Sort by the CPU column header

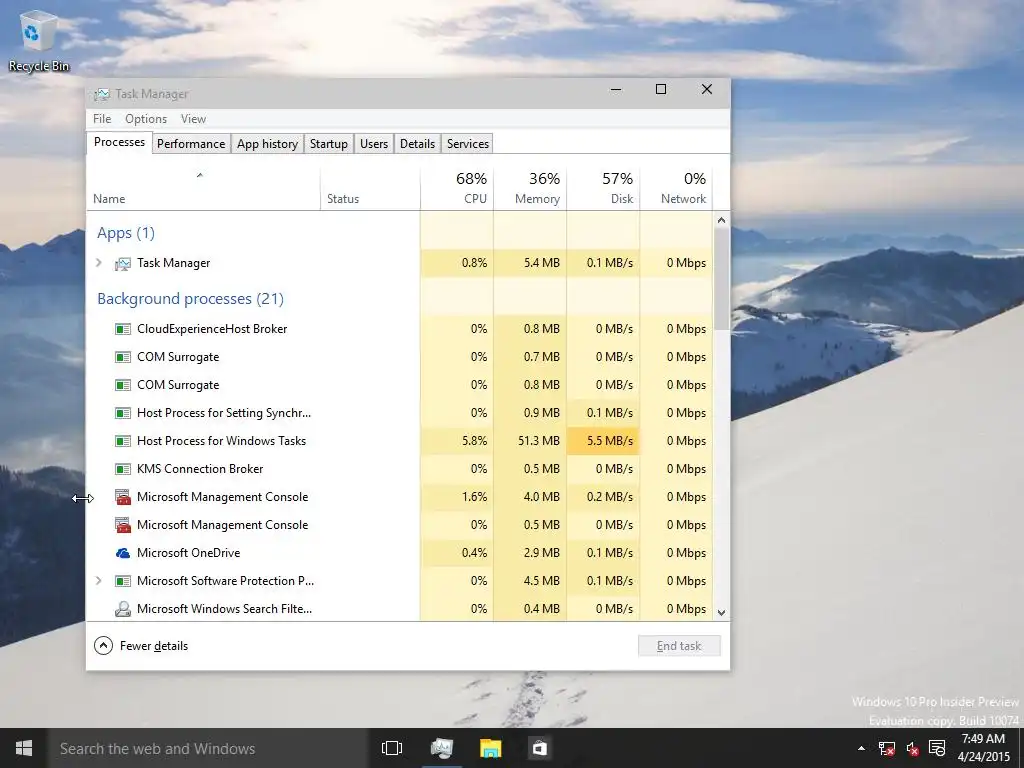pyautogui.click(x=457, y=188)
